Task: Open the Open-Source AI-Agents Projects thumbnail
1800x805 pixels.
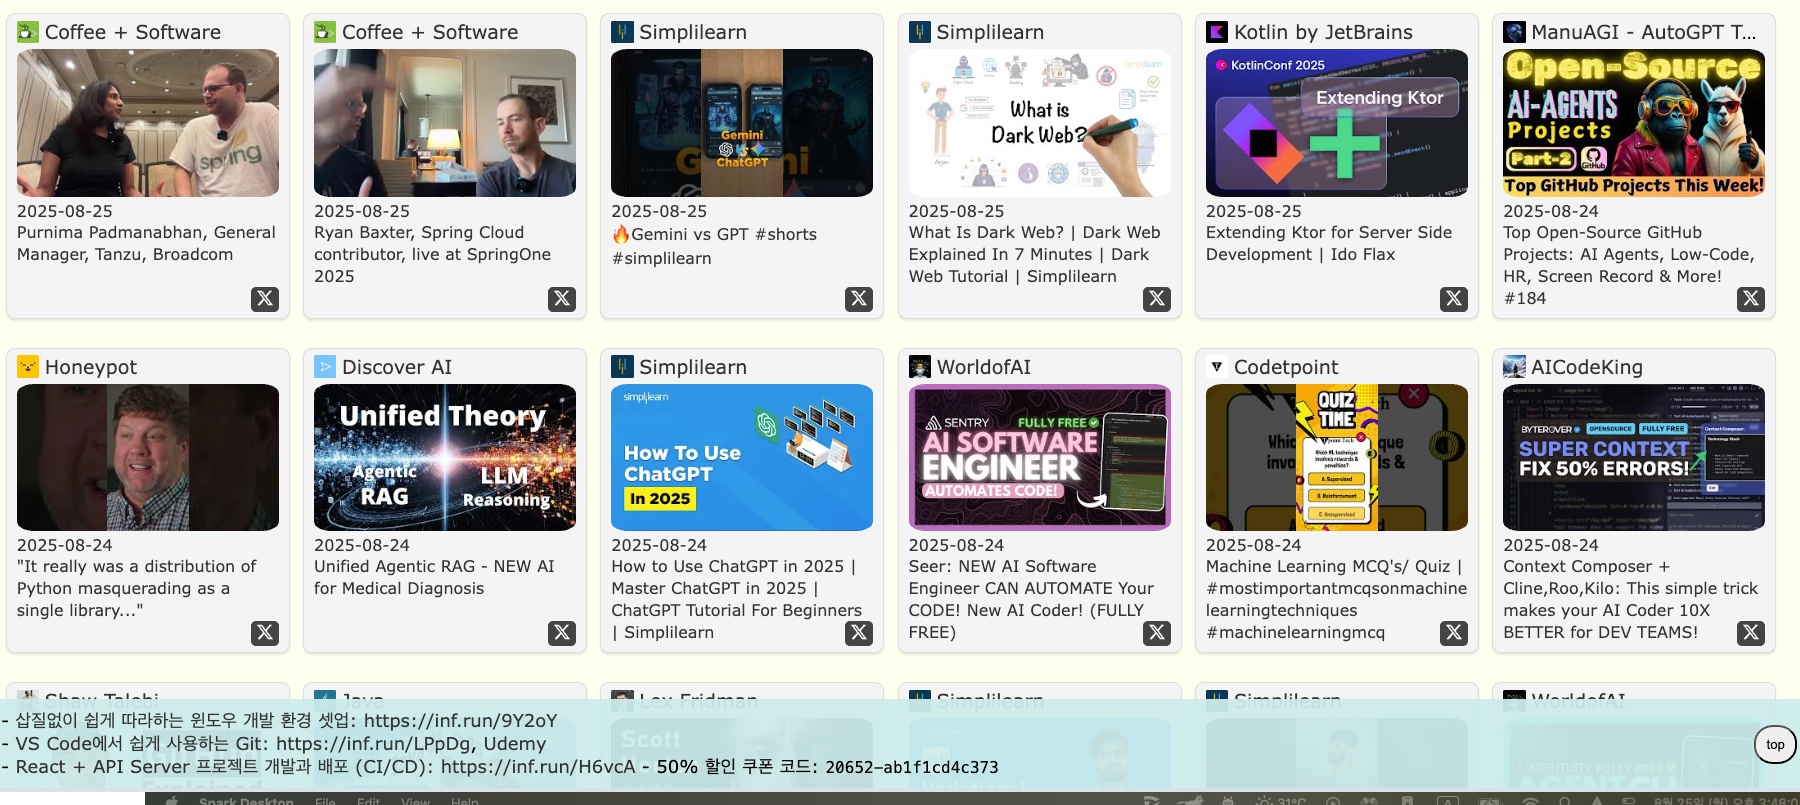Action: [1634, 123]
